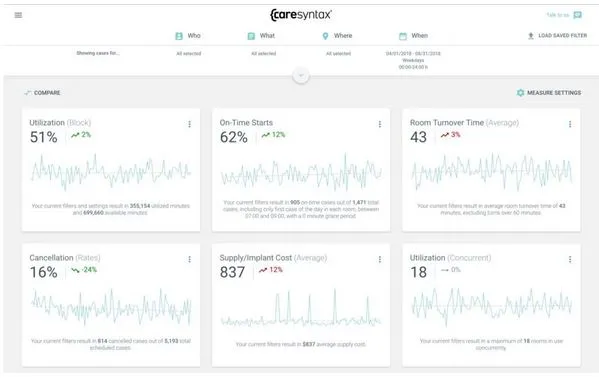Click the 18 concurrent utilization value

click(x=418, y=273)
